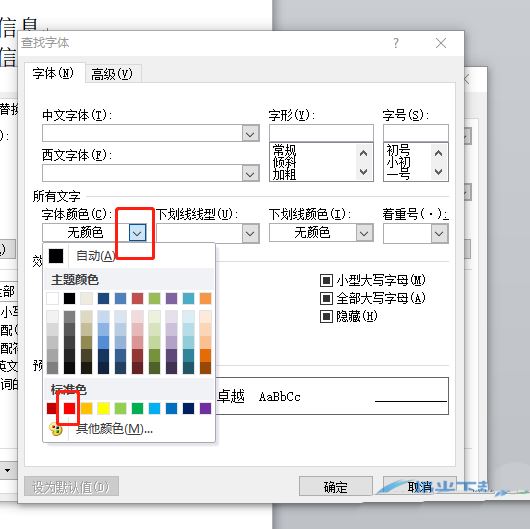Click 取消 to cancel
Screen dimensions: 530x529
pos(420,486)
